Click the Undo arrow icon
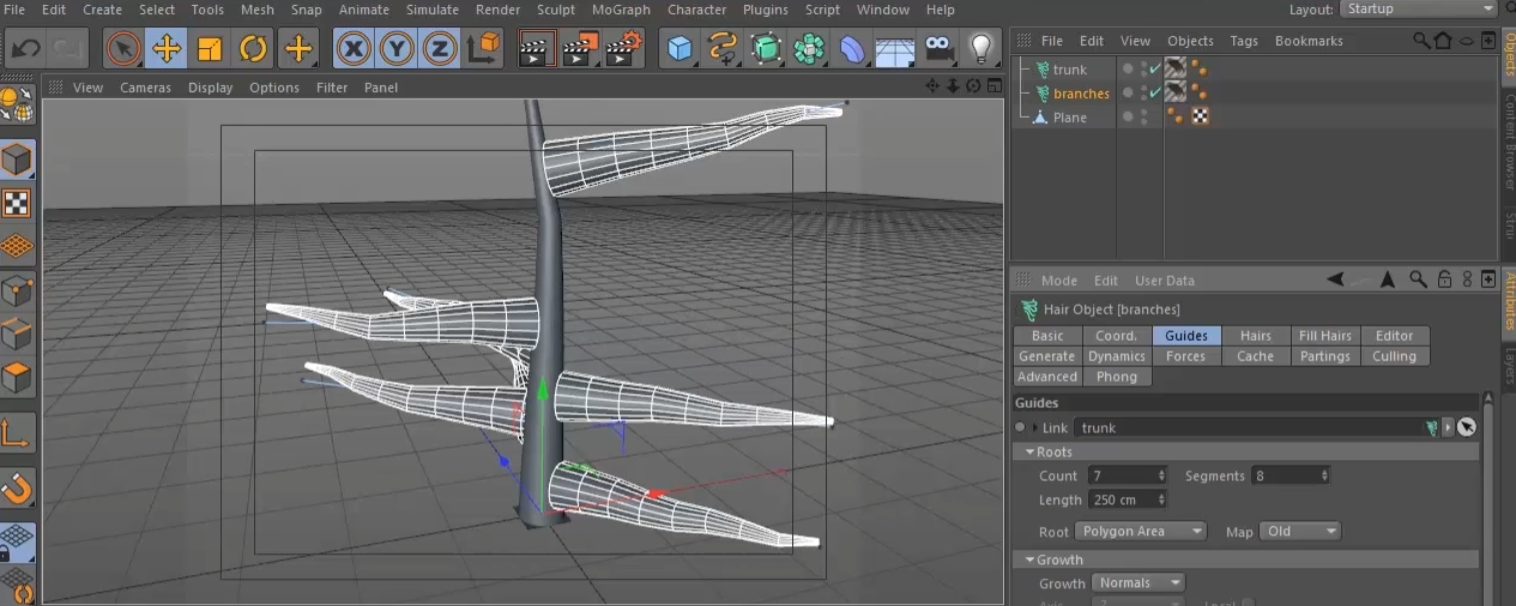 (26, 48)
